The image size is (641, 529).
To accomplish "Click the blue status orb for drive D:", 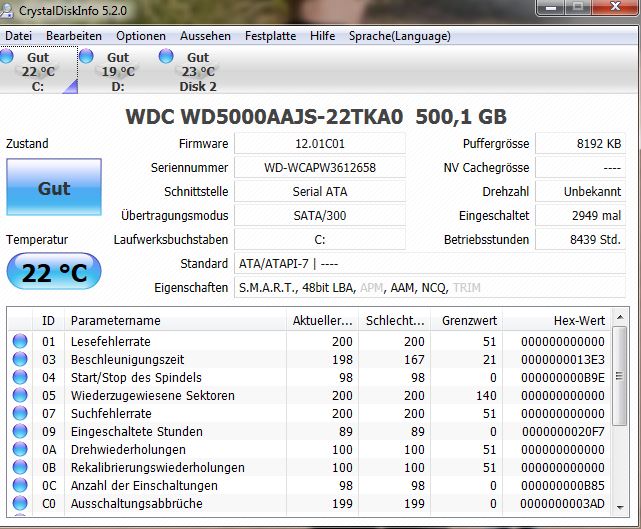I will [86, 56].
